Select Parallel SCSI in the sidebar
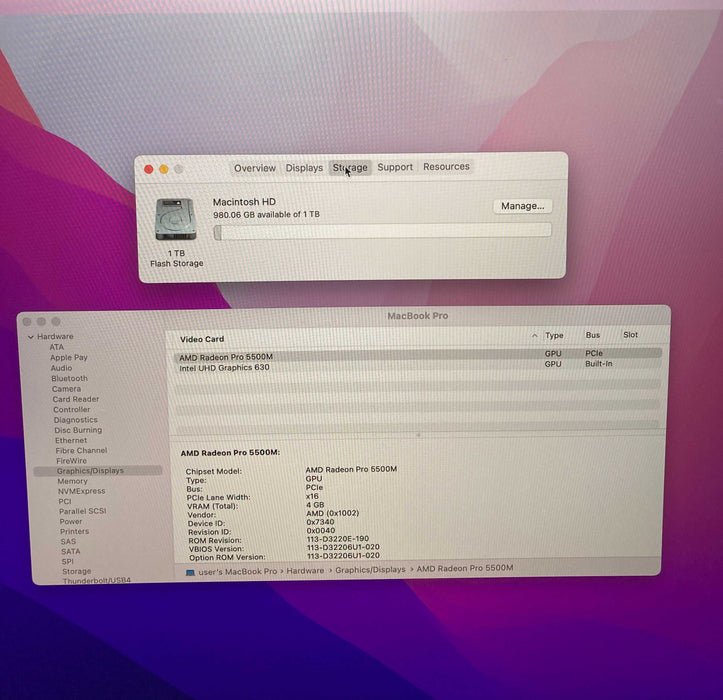723x700 pixels. 83,511
